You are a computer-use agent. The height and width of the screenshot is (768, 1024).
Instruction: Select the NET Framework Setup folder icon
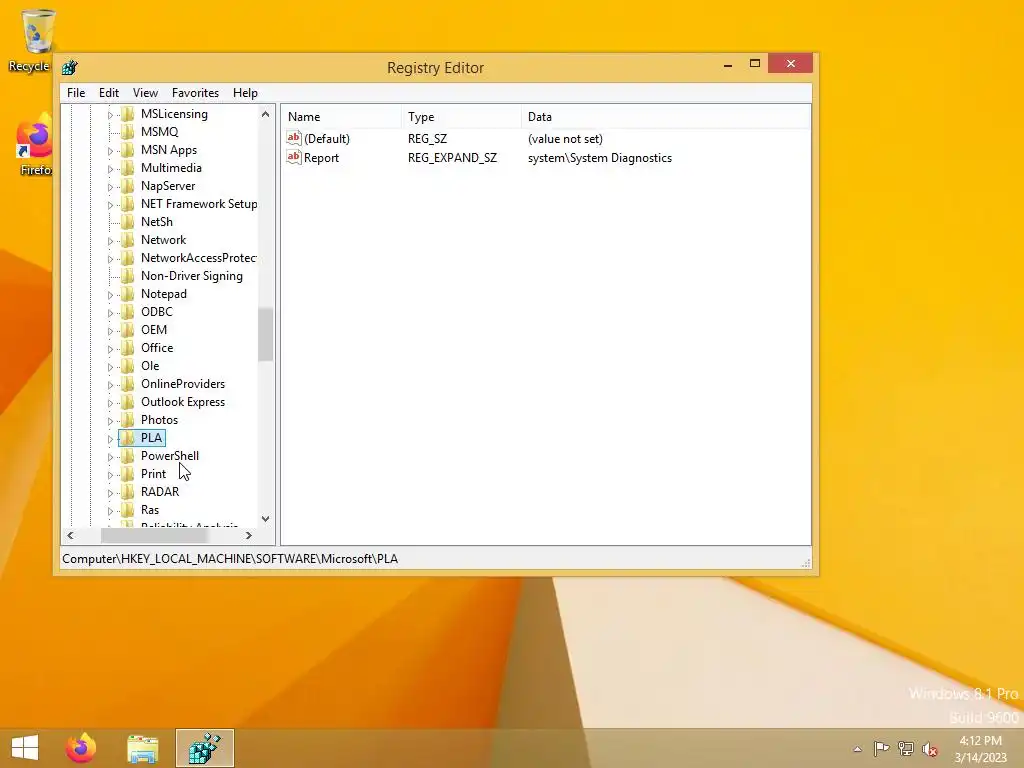pyautogui.click(x=128, y=204)
